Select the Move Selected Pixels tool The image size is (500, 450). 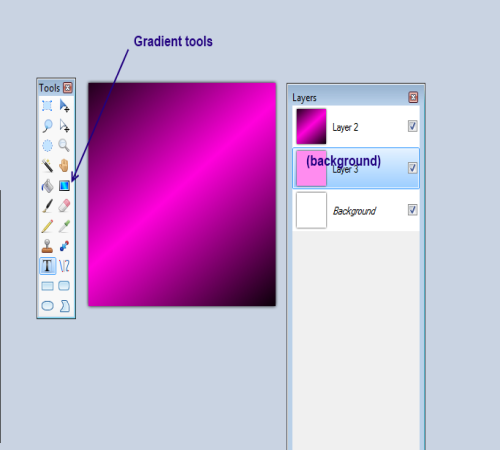pos(64,106)
